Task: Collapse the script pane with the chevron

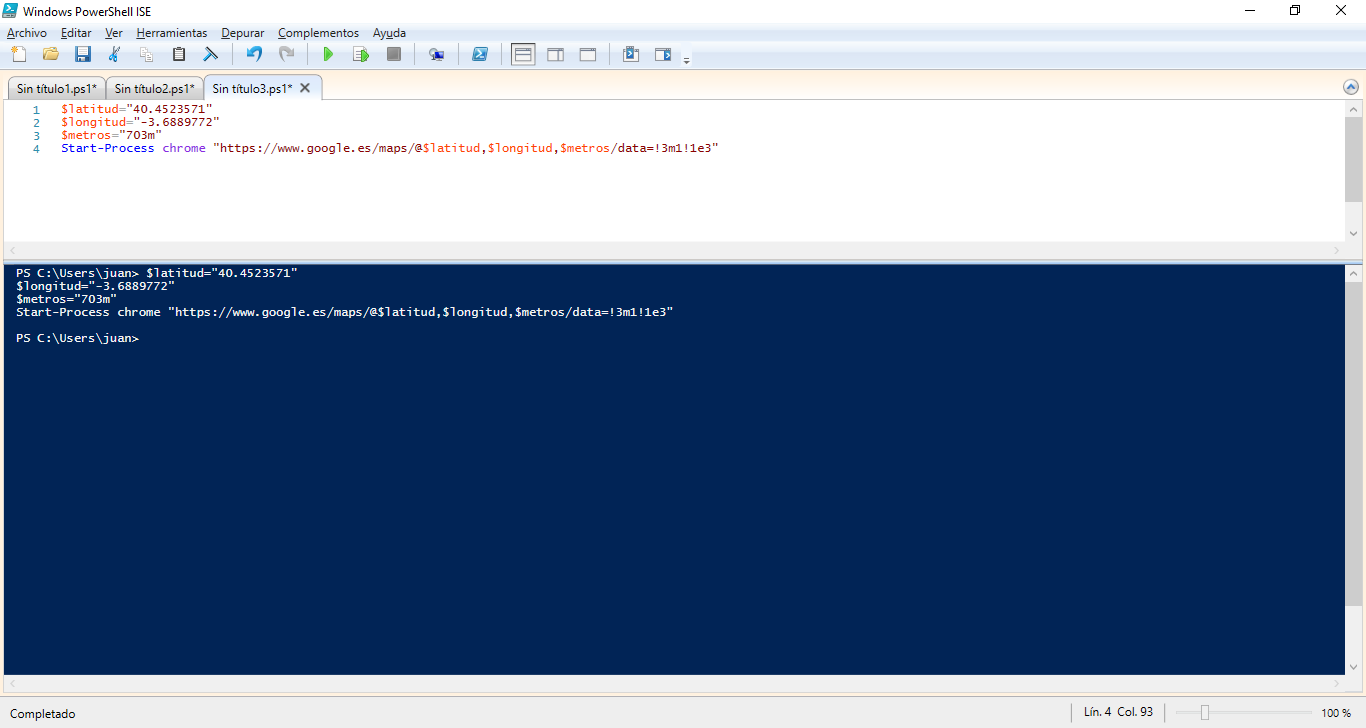Action: click(1351, 87)
